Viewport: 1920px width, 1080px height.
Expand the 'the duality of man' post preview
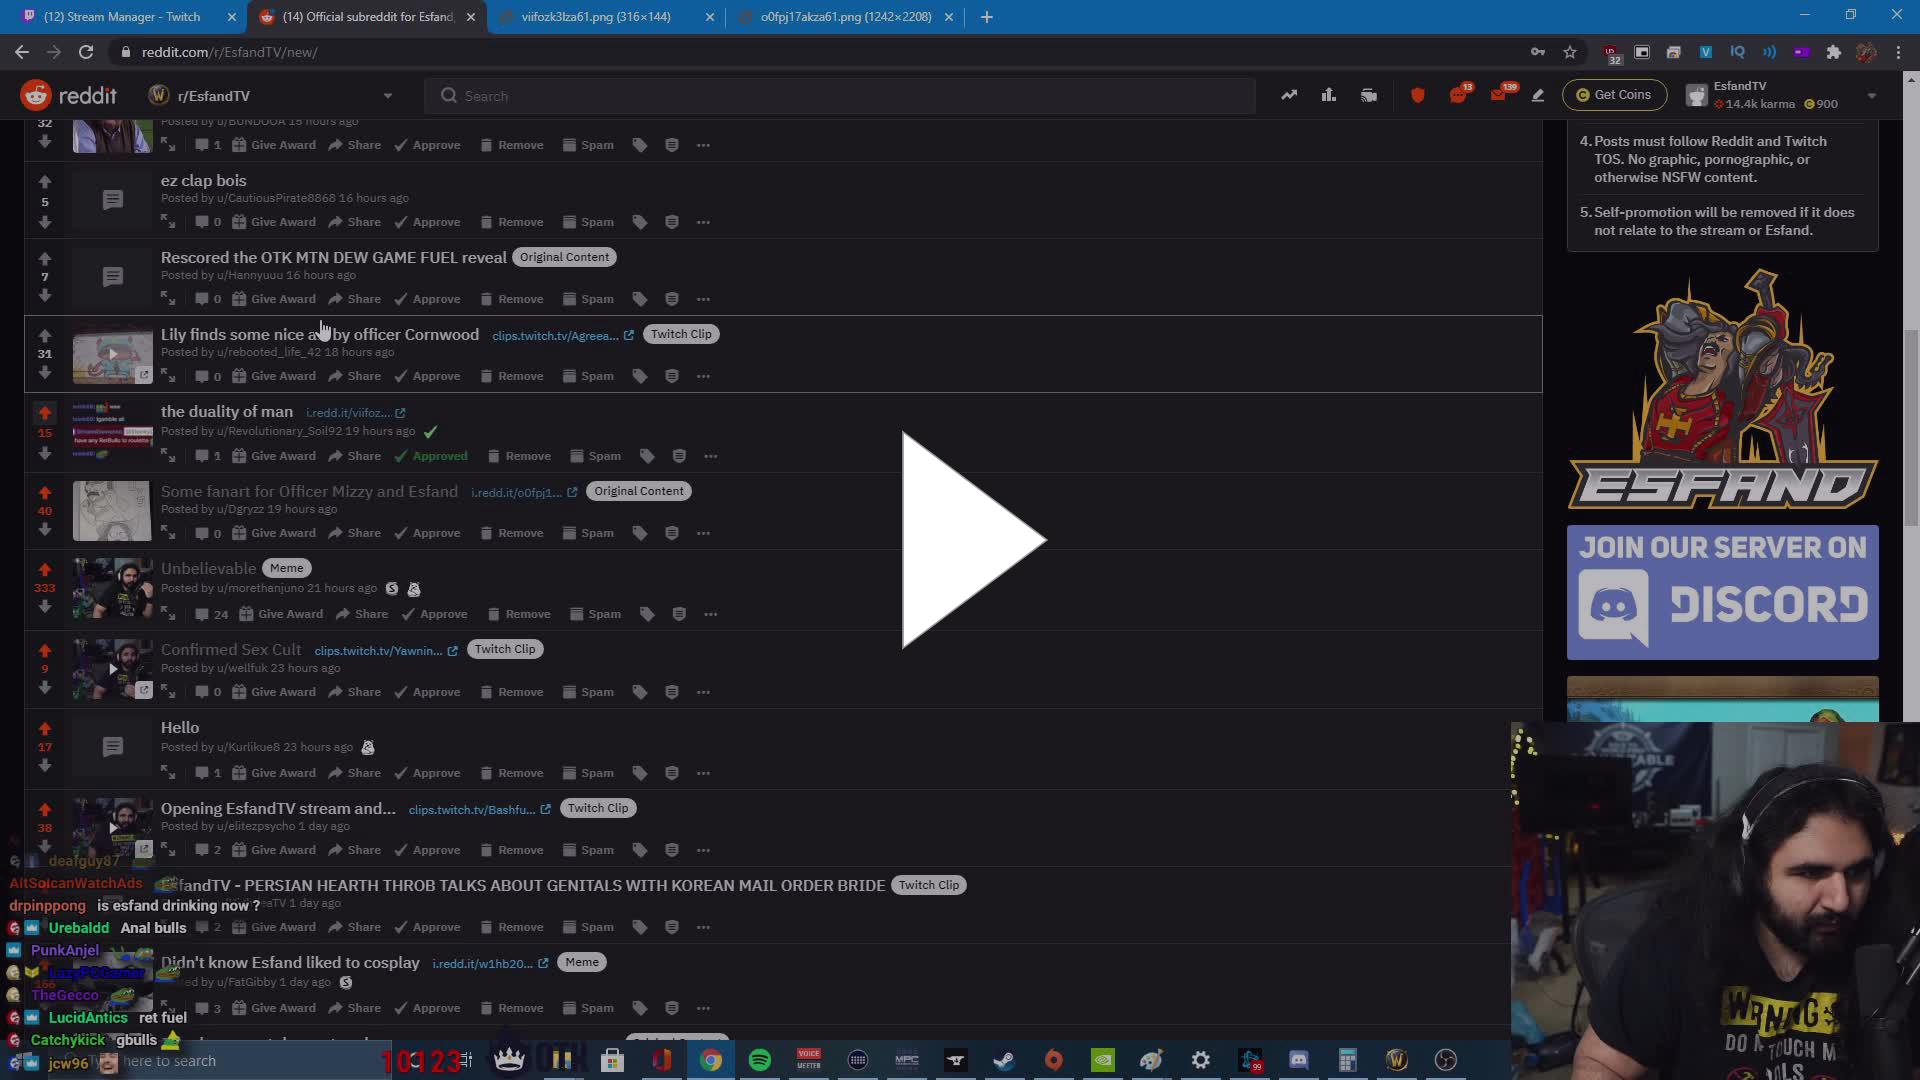(x=168, y=456)
